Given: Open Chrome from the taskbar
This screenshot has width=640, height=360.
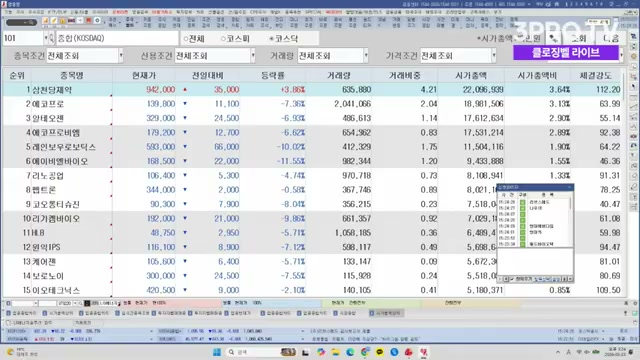Looking at the screenshot, I should tap(365, 352).
